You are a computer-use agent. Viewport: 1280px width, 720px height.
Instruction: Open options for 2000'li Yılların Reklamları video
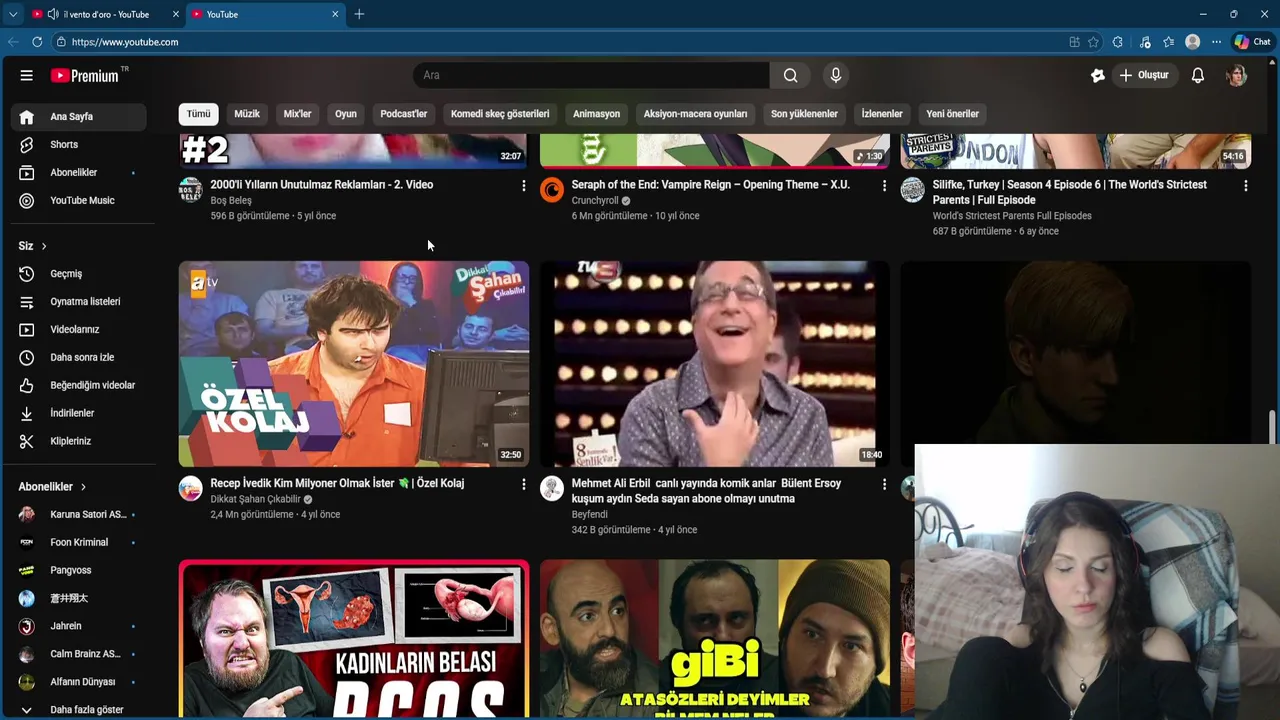(x=523, y=185)
